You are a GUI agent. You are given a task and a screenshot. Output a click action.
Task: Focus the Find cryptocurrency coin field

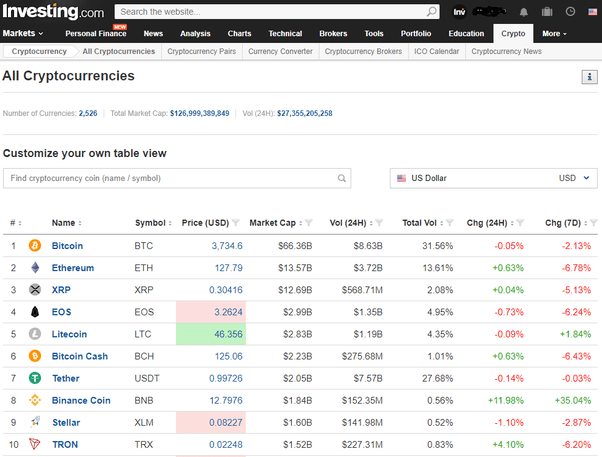pos(177,178)
